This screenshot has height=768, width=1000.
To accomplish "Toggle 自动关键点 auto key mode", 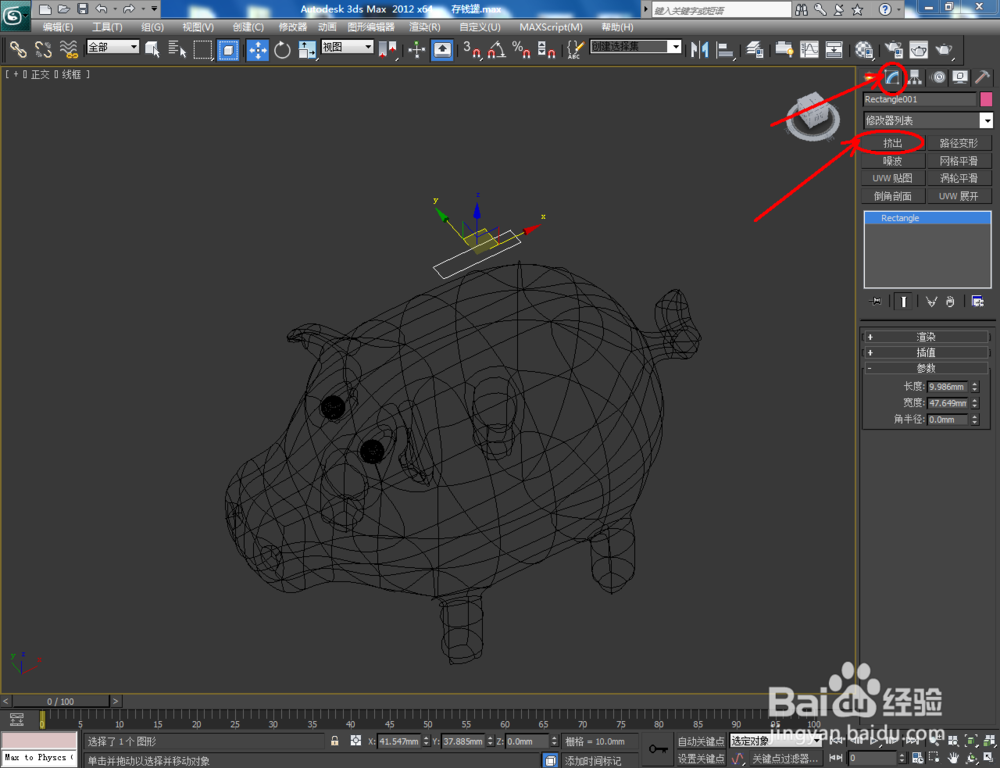I will coord(701,741).
